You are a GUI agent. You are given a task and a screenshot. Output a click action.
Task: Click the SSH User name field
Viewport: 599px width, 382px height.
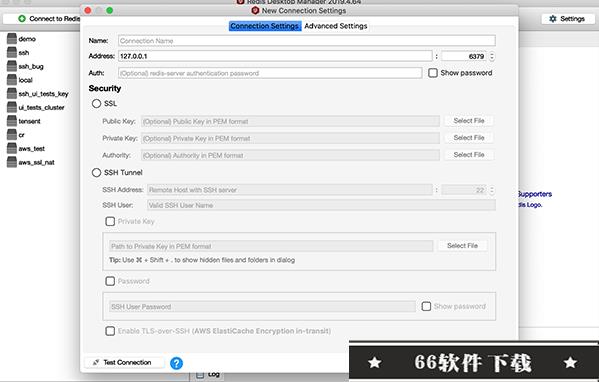click(x=321, y=205)
